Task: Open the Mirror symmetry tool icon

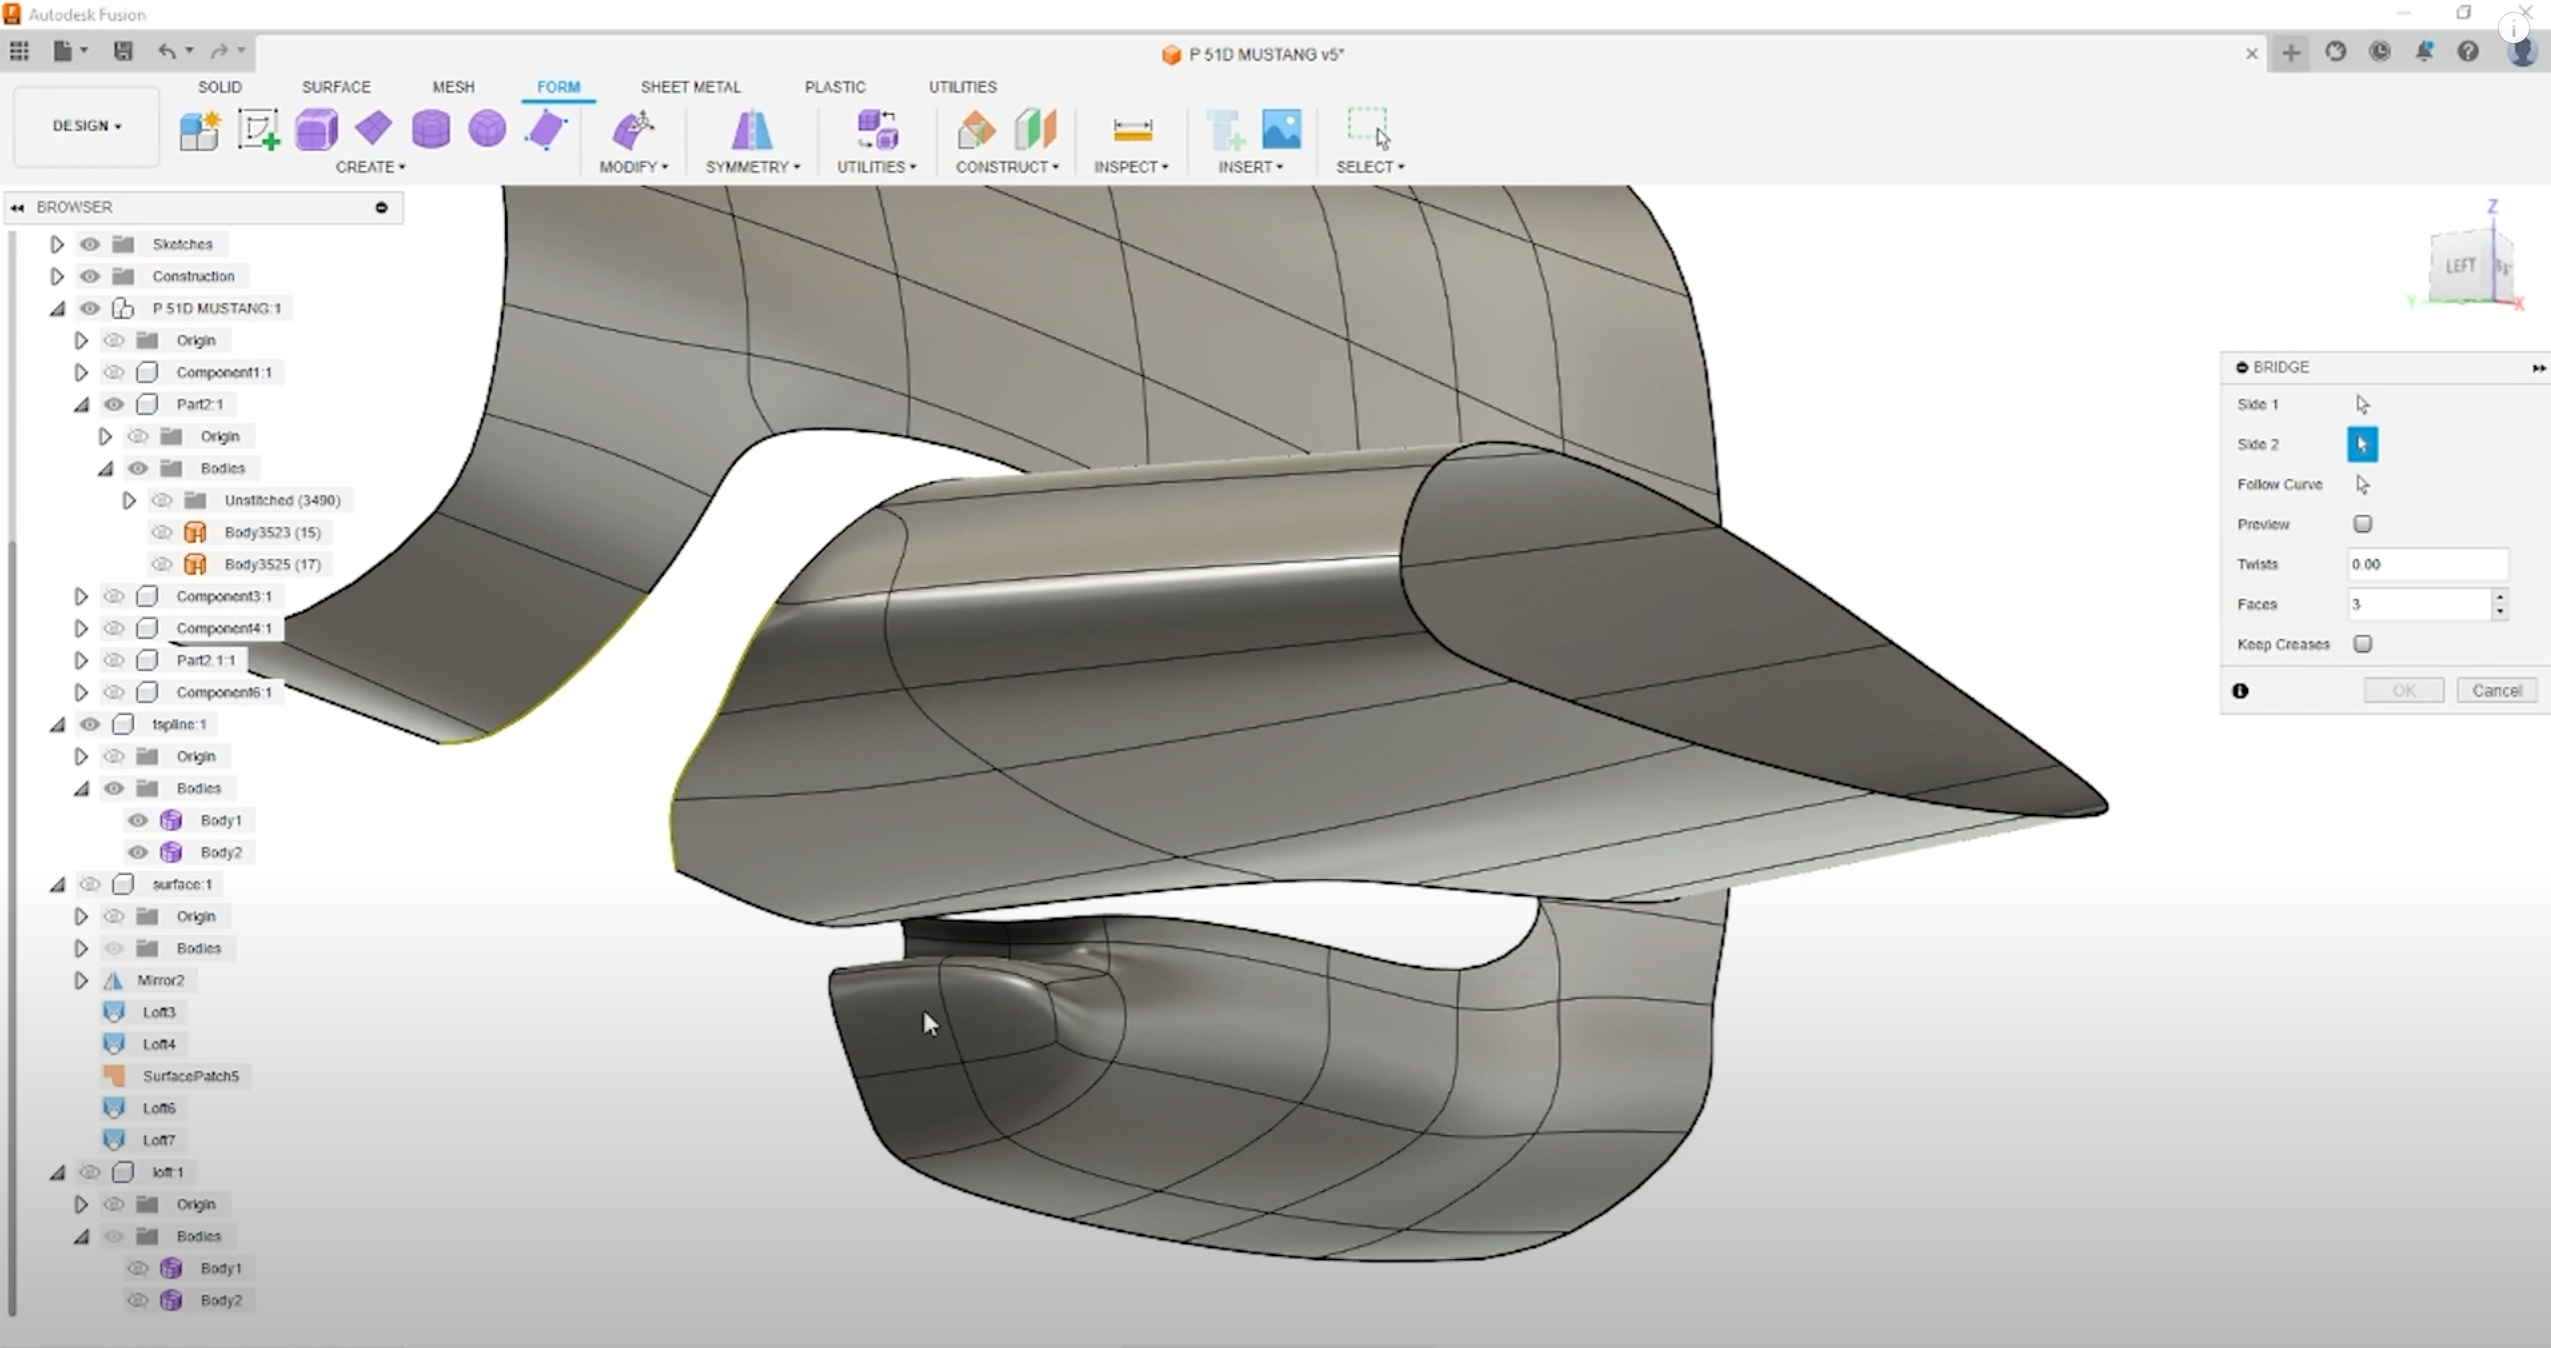Action: [751, 129]
